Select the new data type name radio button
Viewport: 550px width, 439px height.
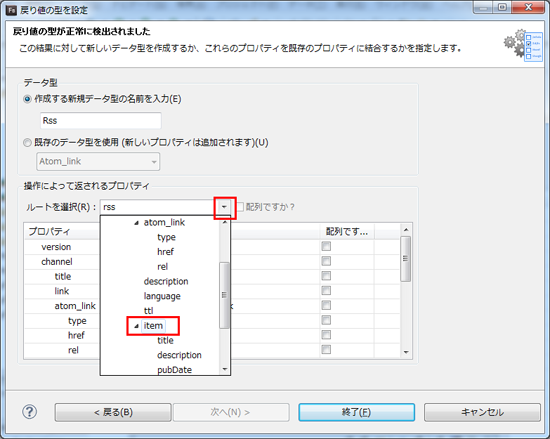(x=27, y=99)
